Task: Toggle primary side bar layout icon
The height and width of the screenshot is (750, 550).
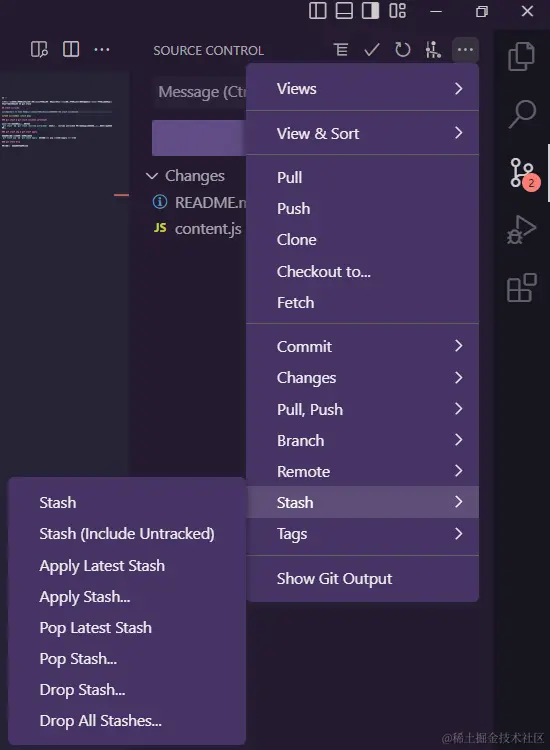Action: [318, 11]
